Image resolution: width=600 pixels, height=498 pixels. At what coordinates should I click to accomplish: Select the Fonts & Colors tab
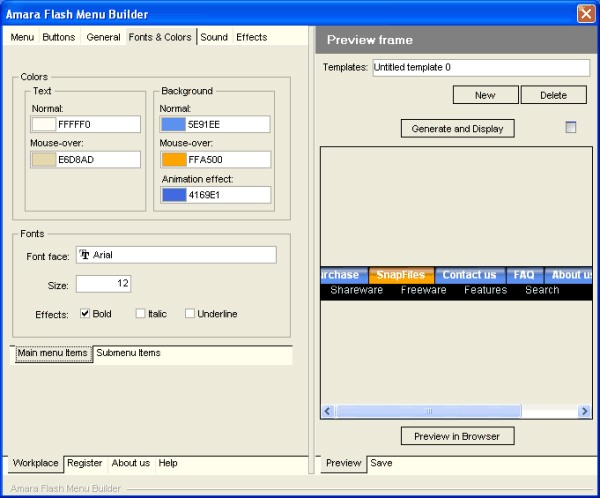[x=160, y=37]
